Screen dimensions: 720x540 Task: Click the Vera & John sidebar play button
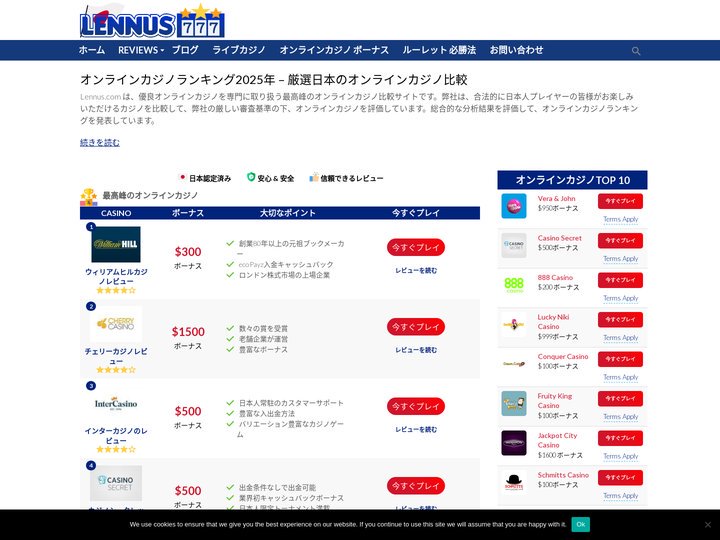[x=620, y=201]
